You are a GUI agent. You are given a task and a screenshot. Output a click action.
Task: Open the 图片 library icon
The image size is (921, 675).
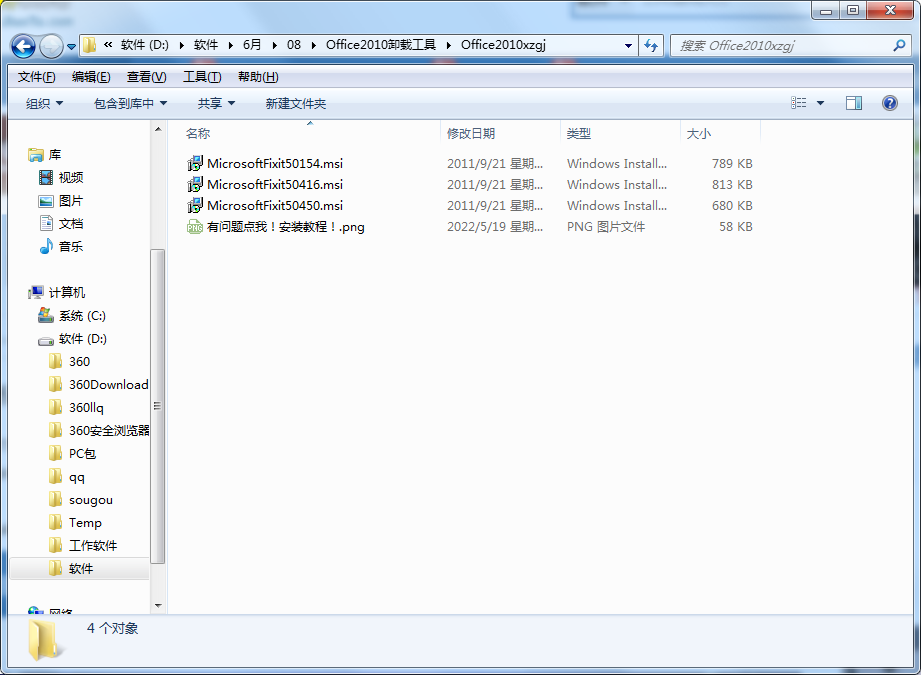pos(46,201)
